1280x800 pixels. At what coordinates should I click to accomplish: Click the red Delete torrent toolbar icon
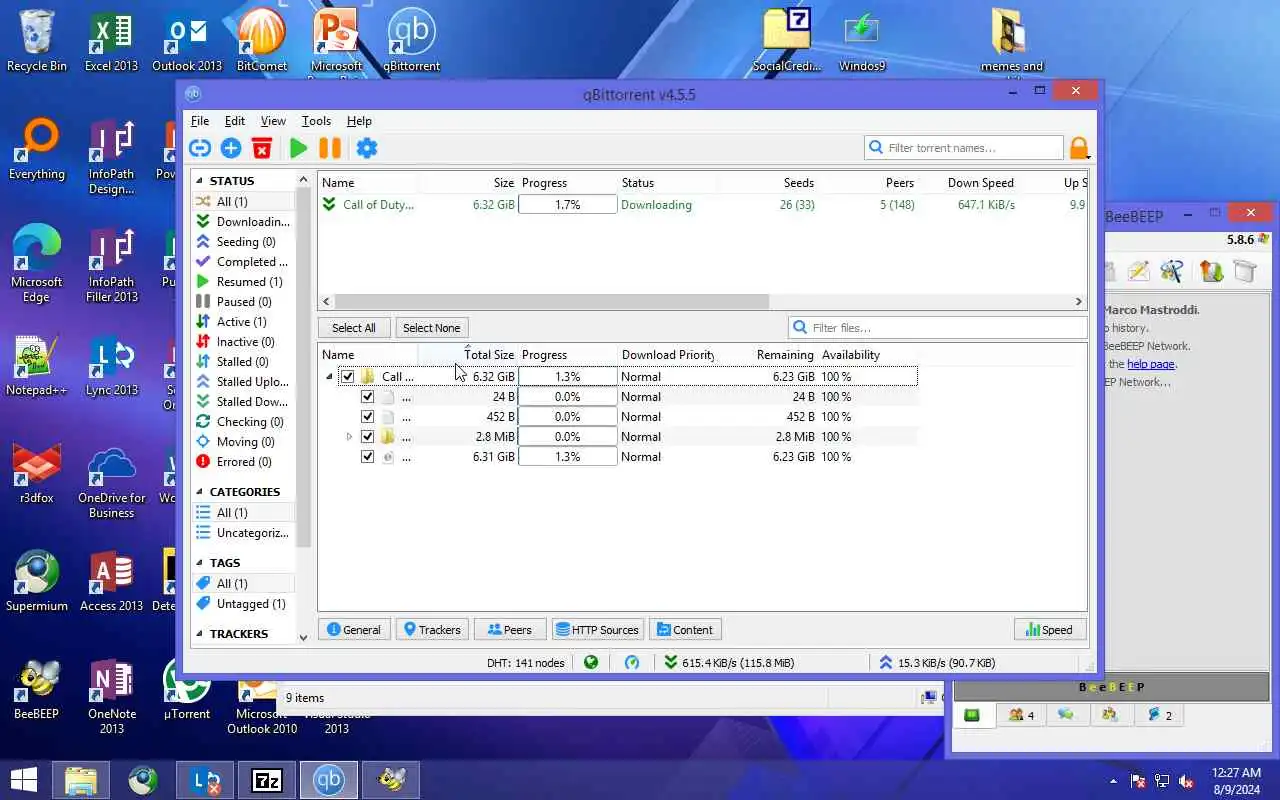[x=262, y=148]
